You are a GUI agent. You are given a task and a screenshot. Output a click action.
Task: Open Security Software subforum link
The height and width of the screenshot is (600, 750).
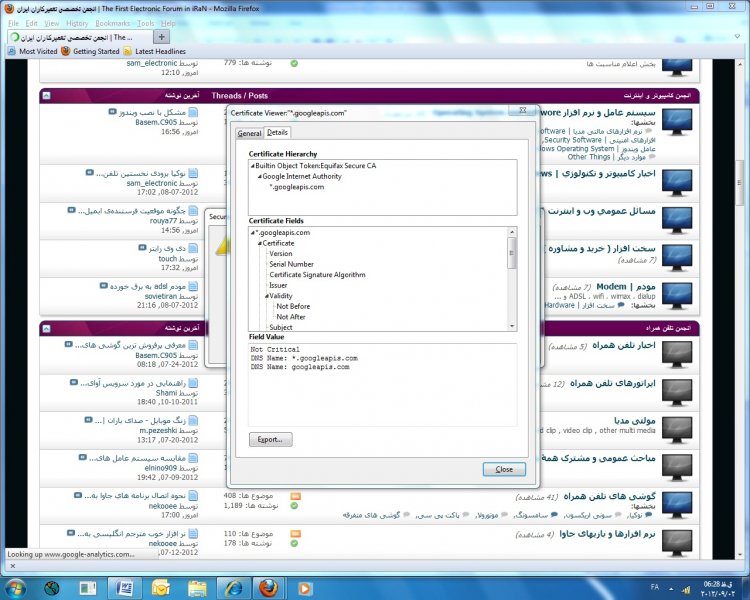[573, 140]
